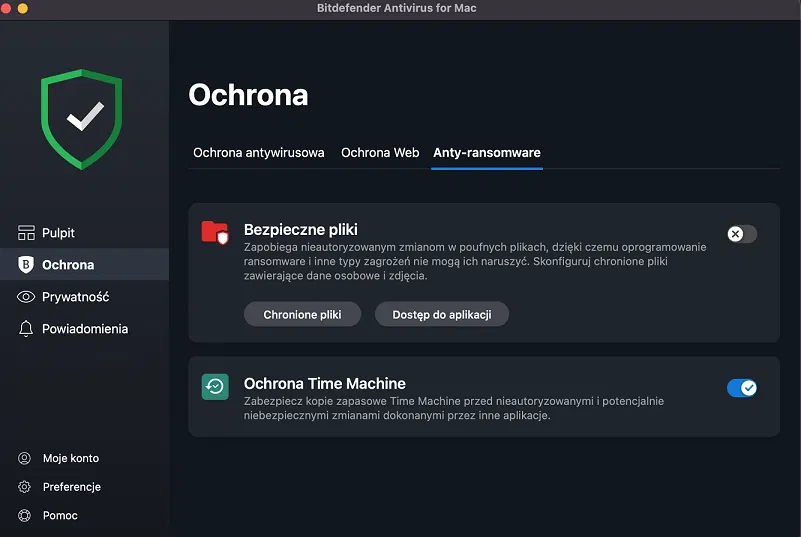Click the Pomoc lifebuoy icon
This screenshot has height=537, width=801.
pyautogui.click(x=25, y=516)
